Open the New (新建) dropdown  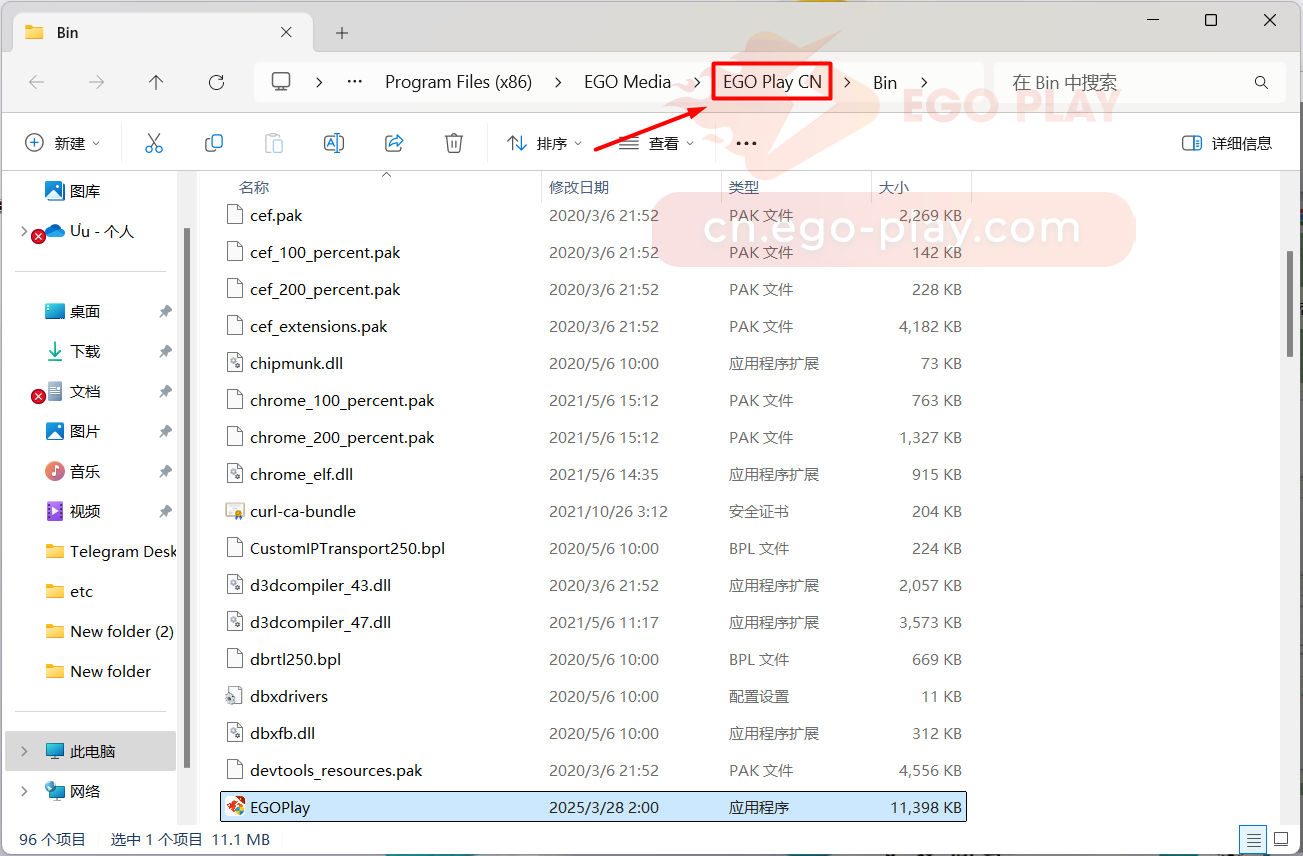[63, 143]
